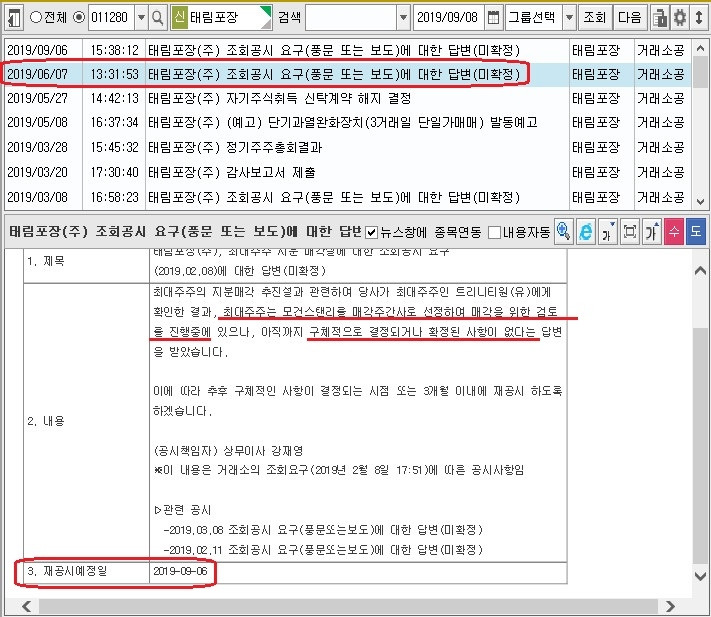Click the stock code input showing 011280

pos(112,18)
